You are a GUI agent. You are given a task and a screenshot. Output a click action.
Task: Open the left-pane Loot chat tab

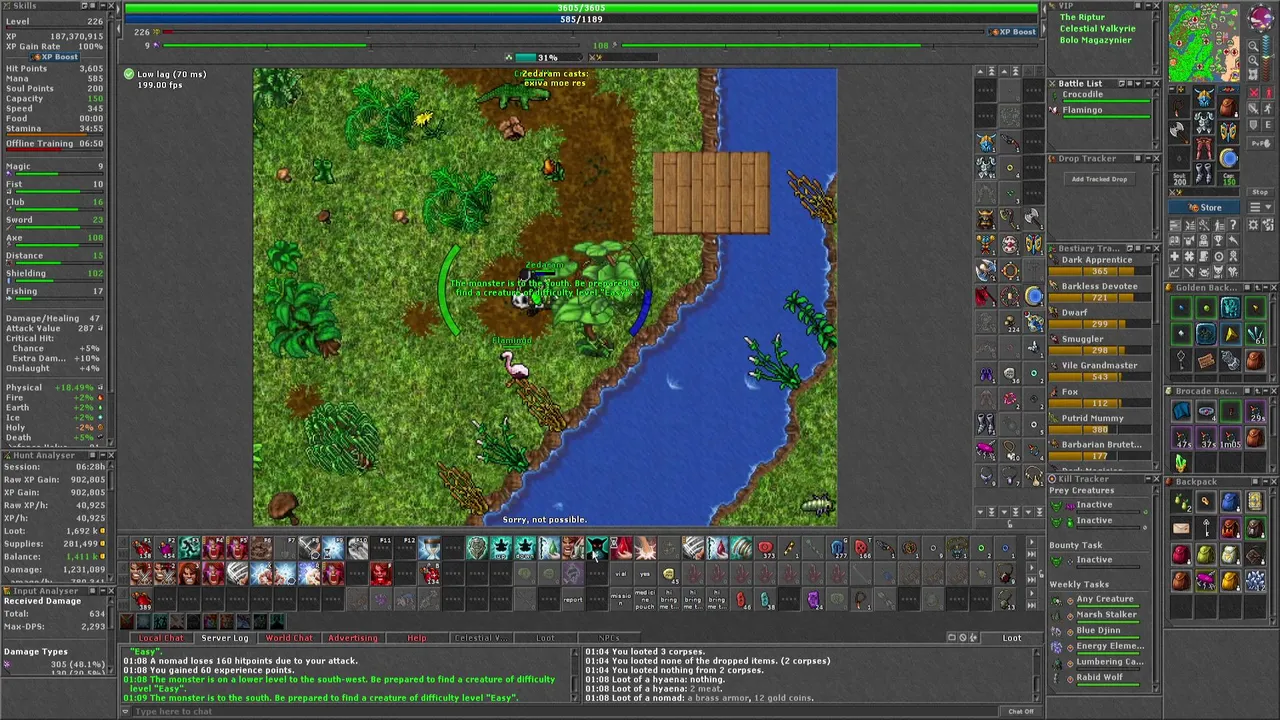pyautogui.click(x=545, y=638)
